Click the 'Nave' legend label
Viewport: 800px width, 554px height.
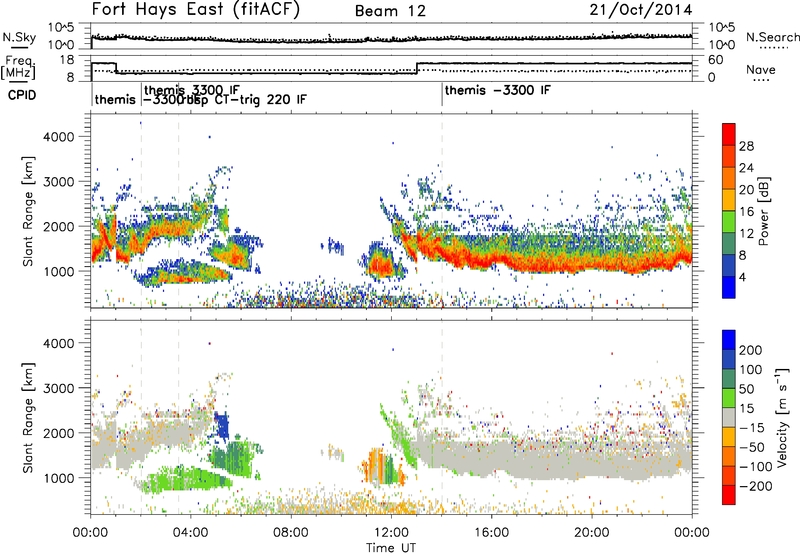[x=761, y=69]
